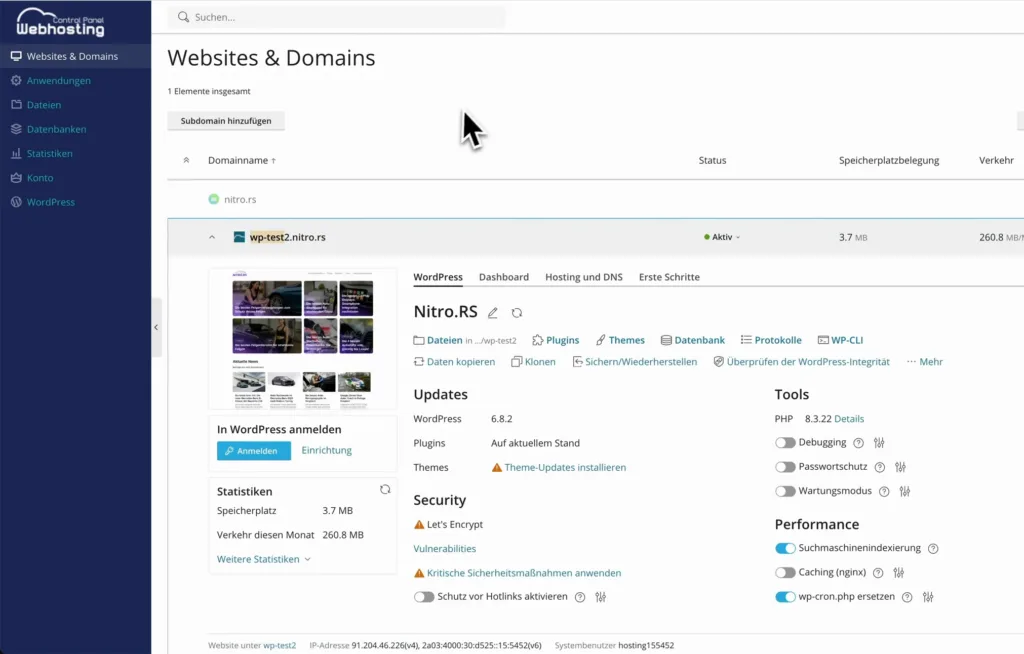1024x654 pixels.
Task: Switch to the WordPress tab
Action: click(x=438, y=277)
